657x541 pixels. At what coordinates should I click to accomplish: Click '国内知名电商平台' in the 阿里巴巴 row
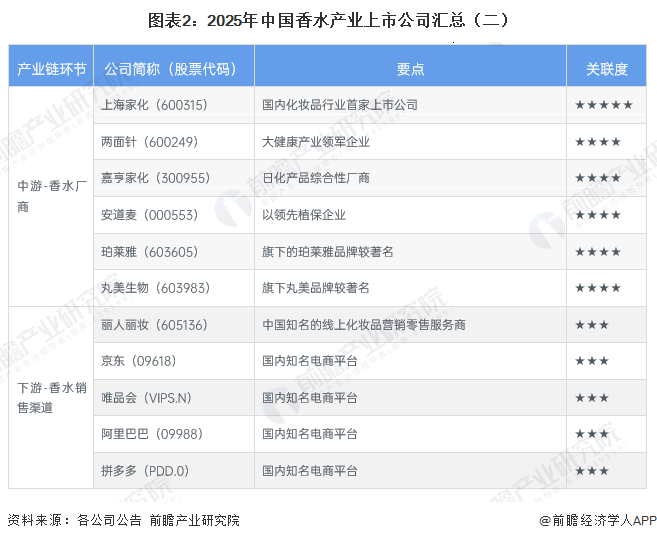pyautogui.click(x=310, y=434)
